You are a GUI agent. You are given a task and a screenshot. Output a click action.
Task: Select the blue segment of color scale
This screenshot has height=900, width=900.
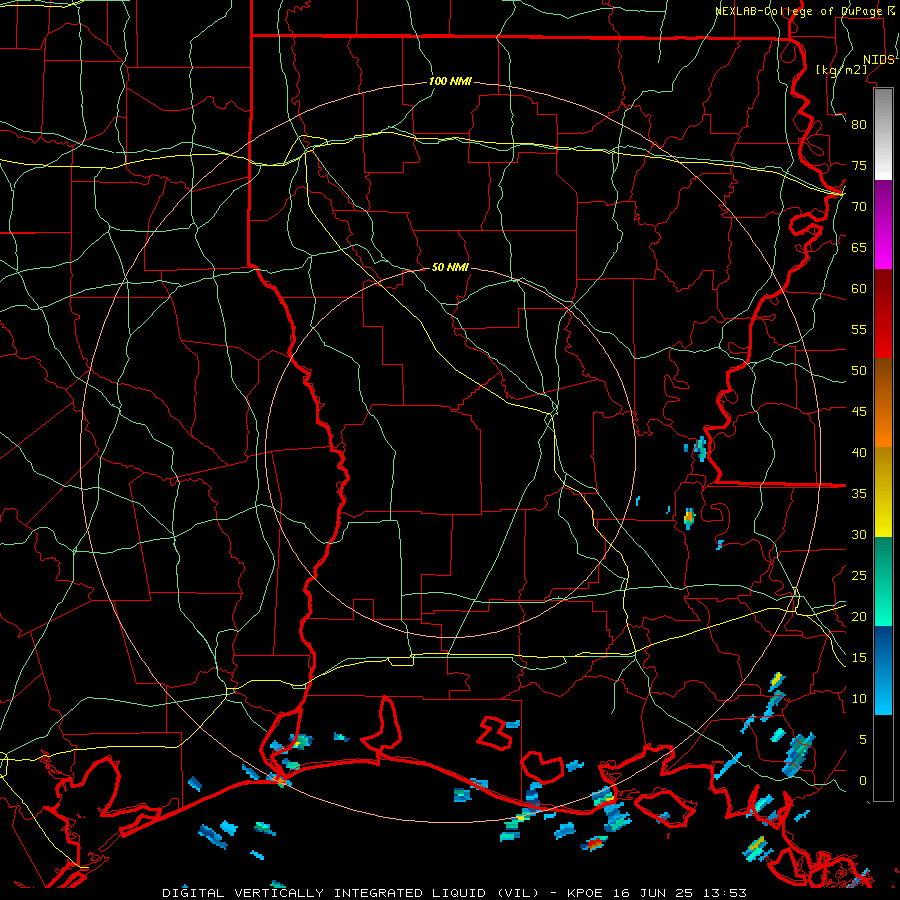883,670
